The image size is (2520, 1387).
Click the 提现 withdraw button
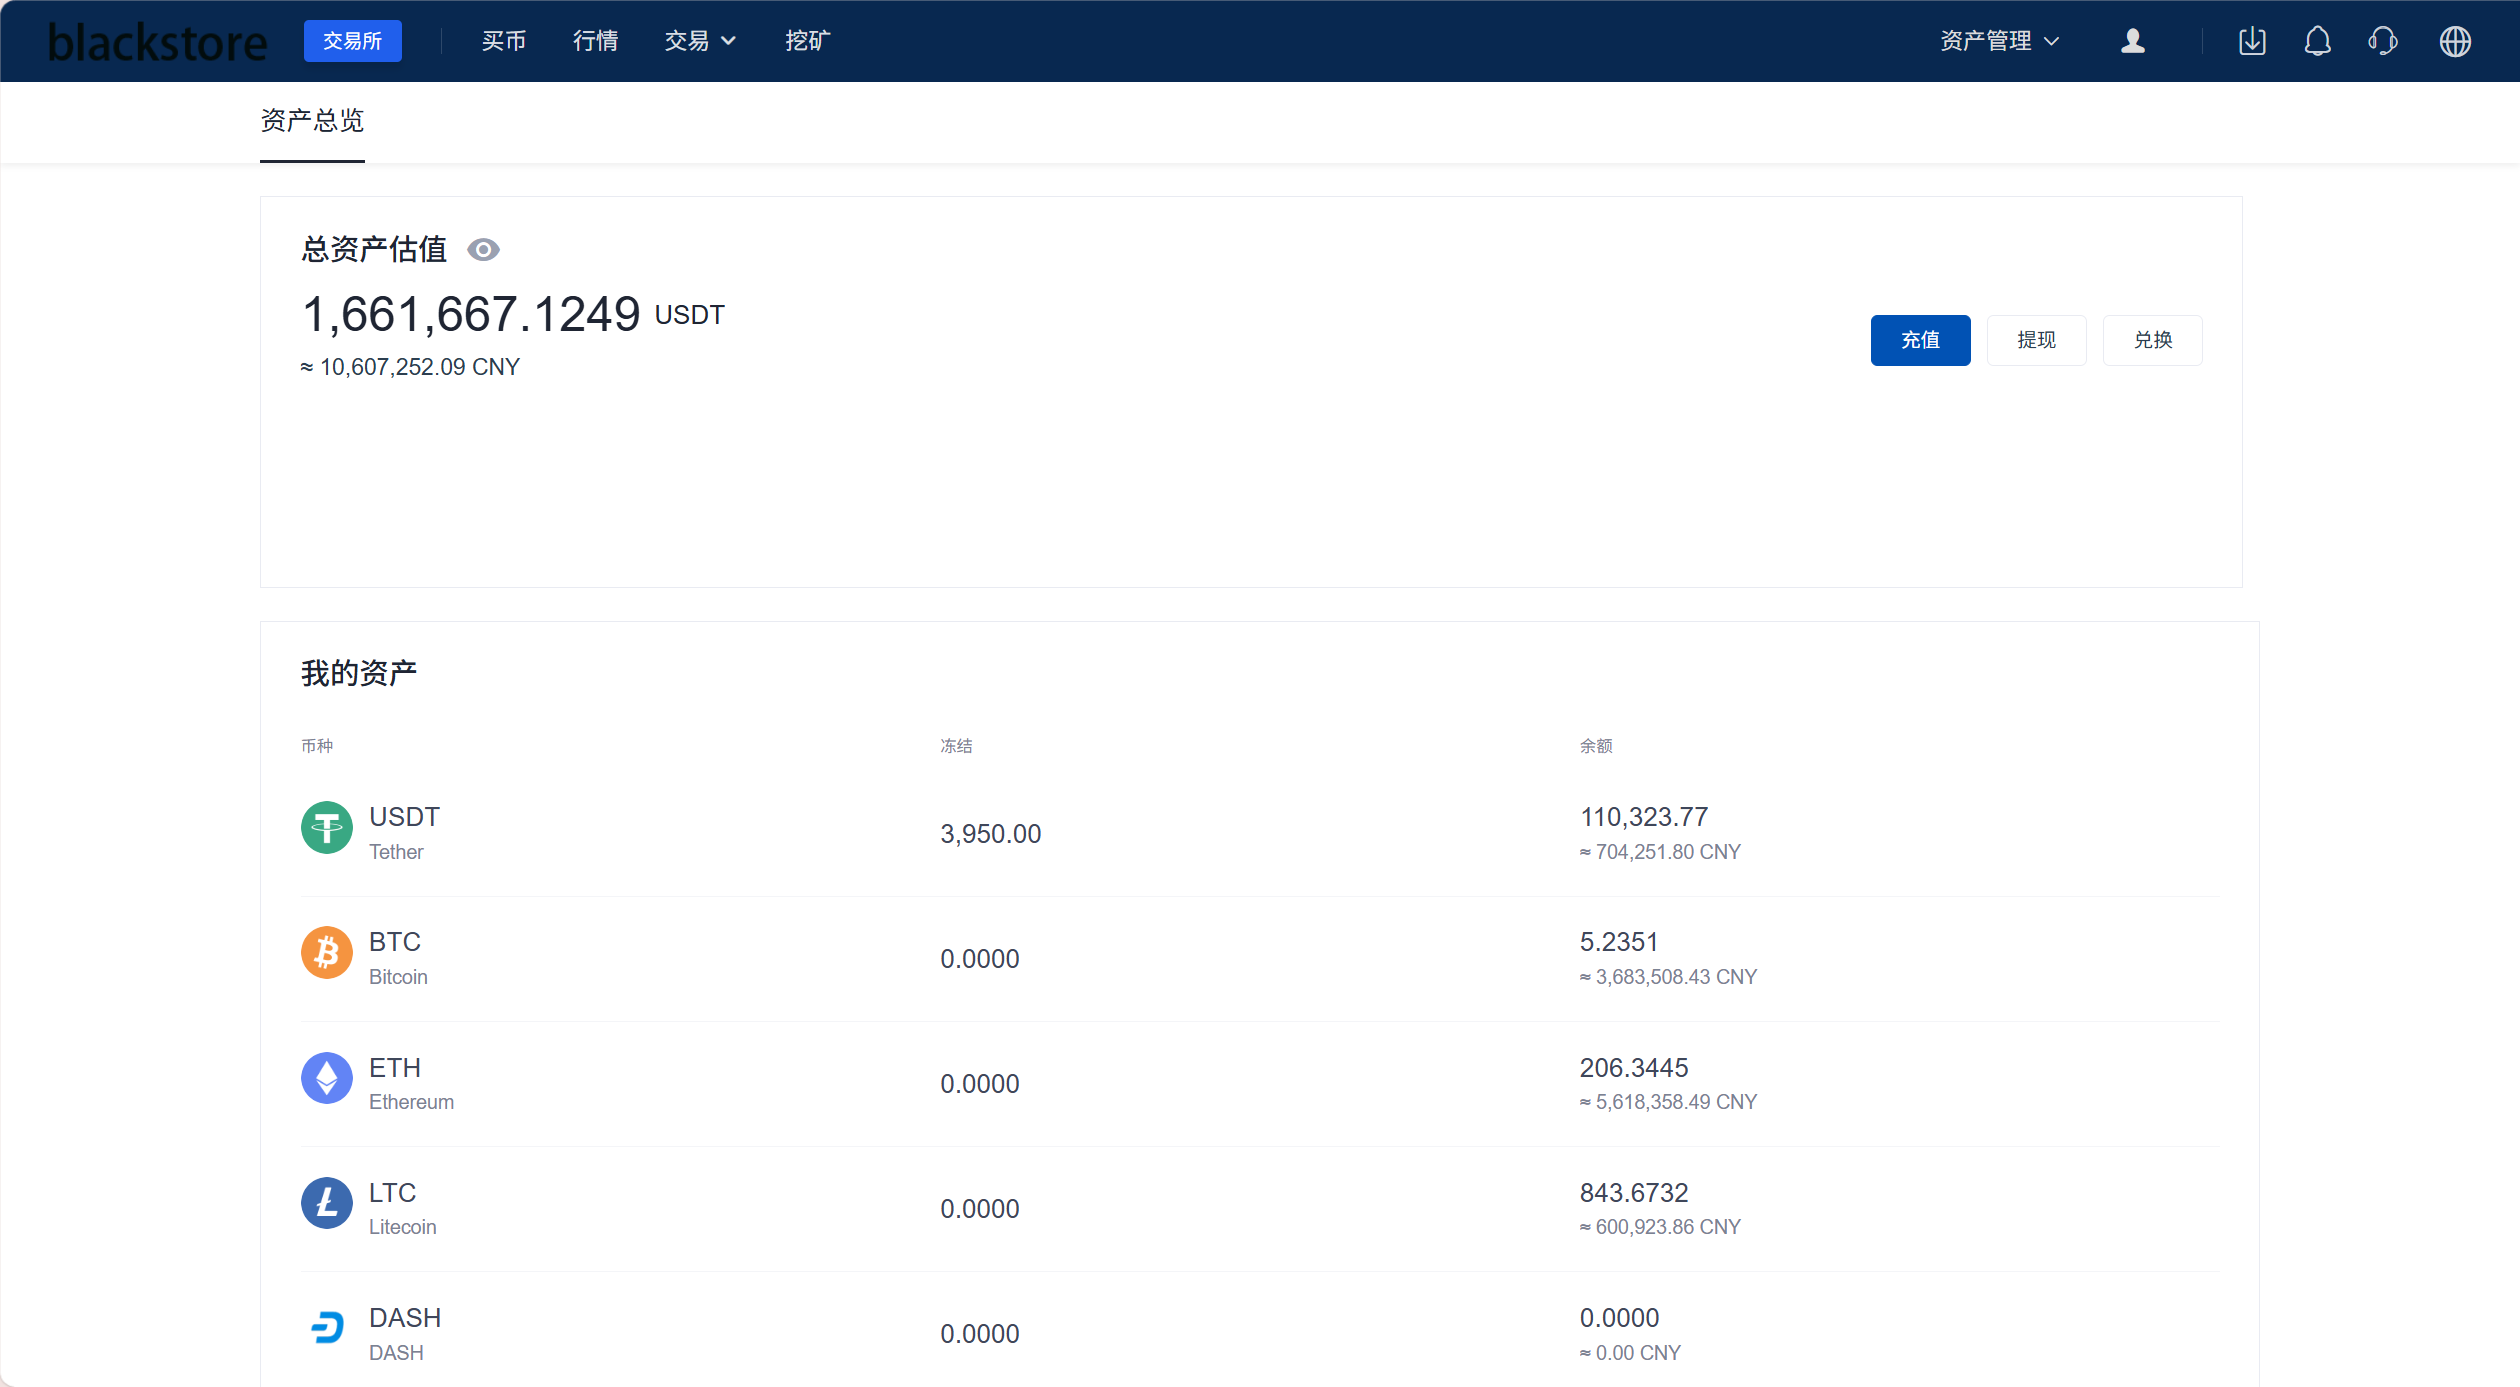[x=2035, y=340]
